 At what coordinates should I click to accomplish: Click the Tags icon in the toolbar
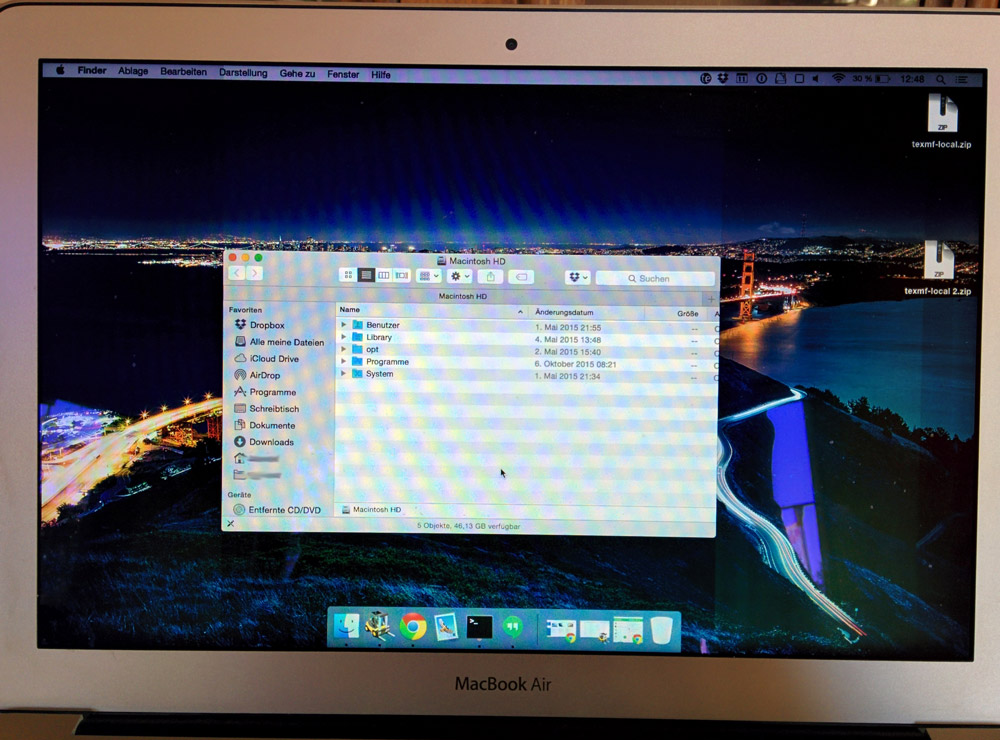coord(521,277)
